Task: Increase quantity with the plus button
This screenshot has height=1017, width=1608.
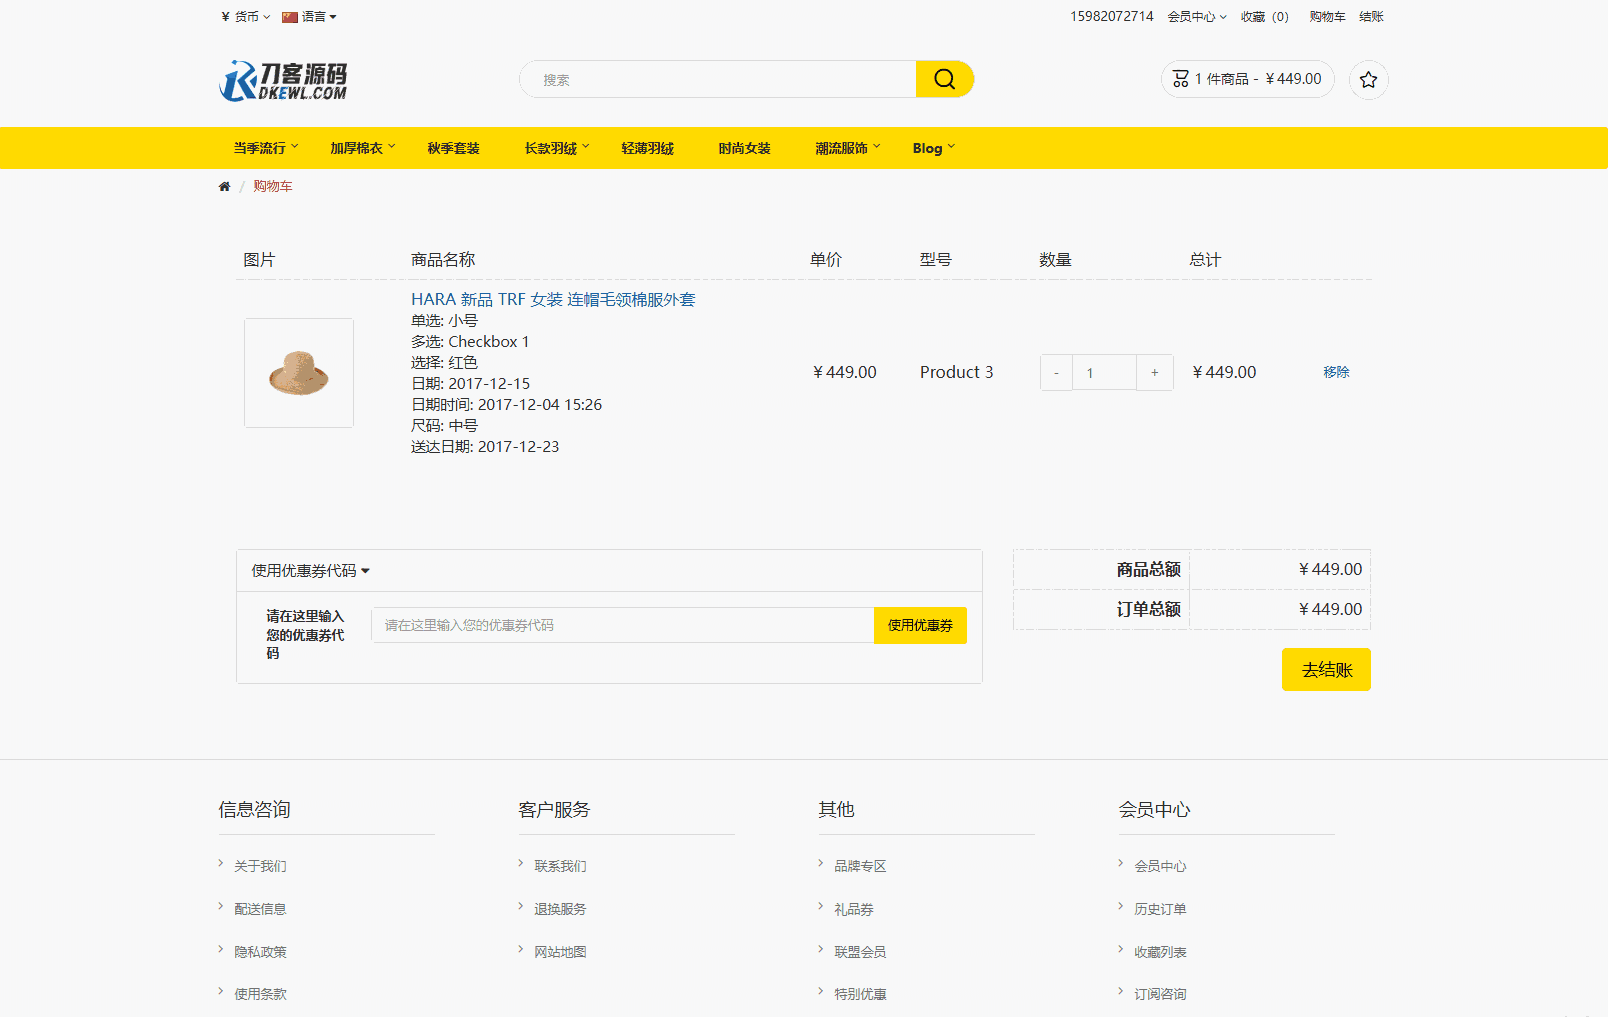Action: tap(1155, 373)
